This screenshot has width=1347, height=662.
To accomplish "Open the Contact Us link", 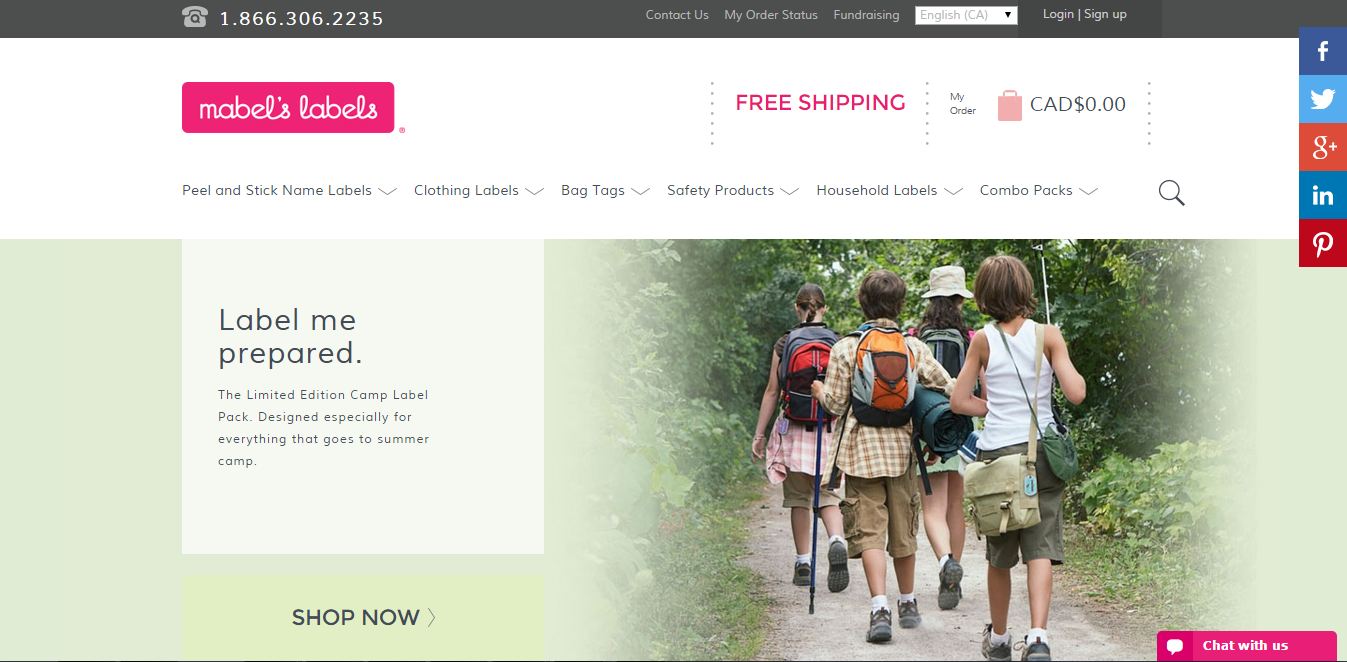I will click(x=677, y=15).
